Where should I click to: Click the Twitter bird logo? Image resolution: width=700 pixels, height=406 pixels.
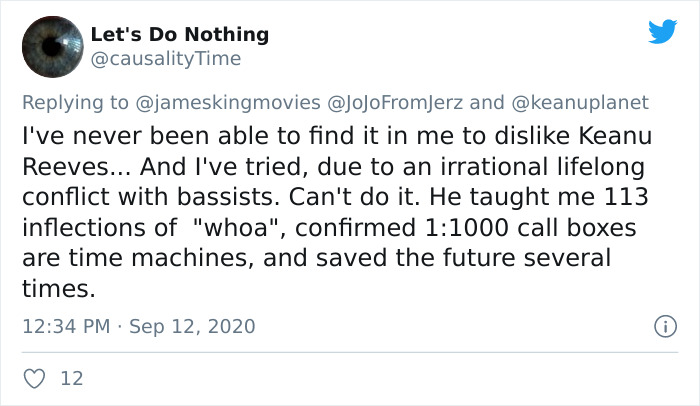point(662,31)
